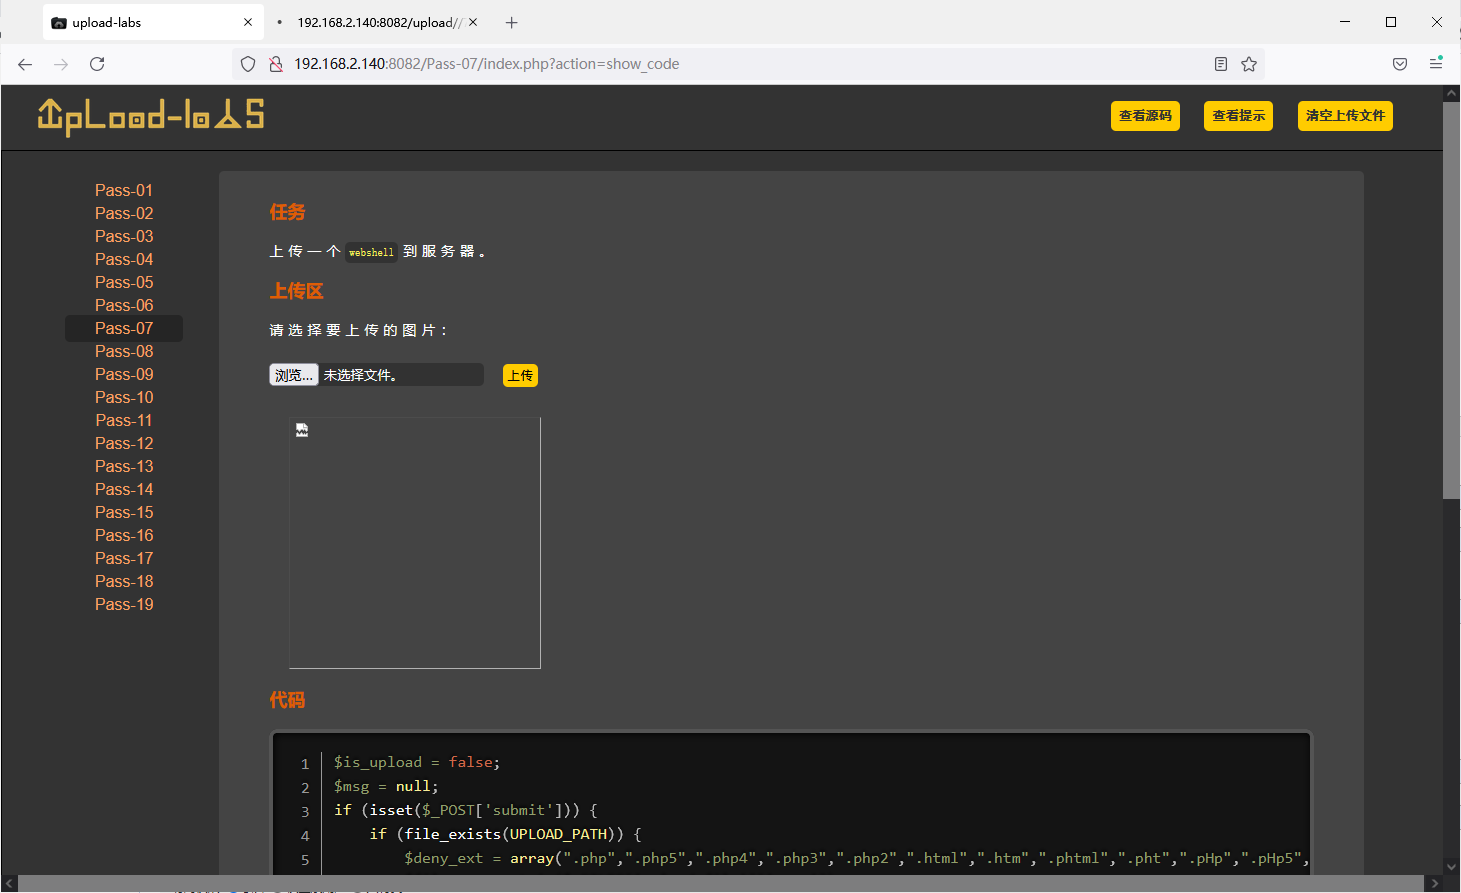Open Pass-19 in the sidebar
The image size is (1461, 893).
click(x=124, y=604)
